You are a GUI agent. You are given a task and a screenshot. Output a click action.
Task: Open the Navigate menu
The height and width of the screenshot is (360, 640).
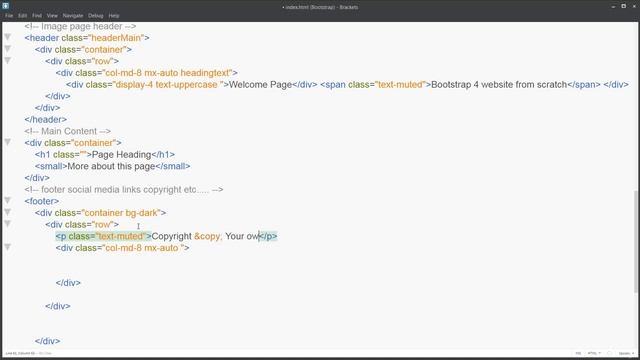coord(73,16)
